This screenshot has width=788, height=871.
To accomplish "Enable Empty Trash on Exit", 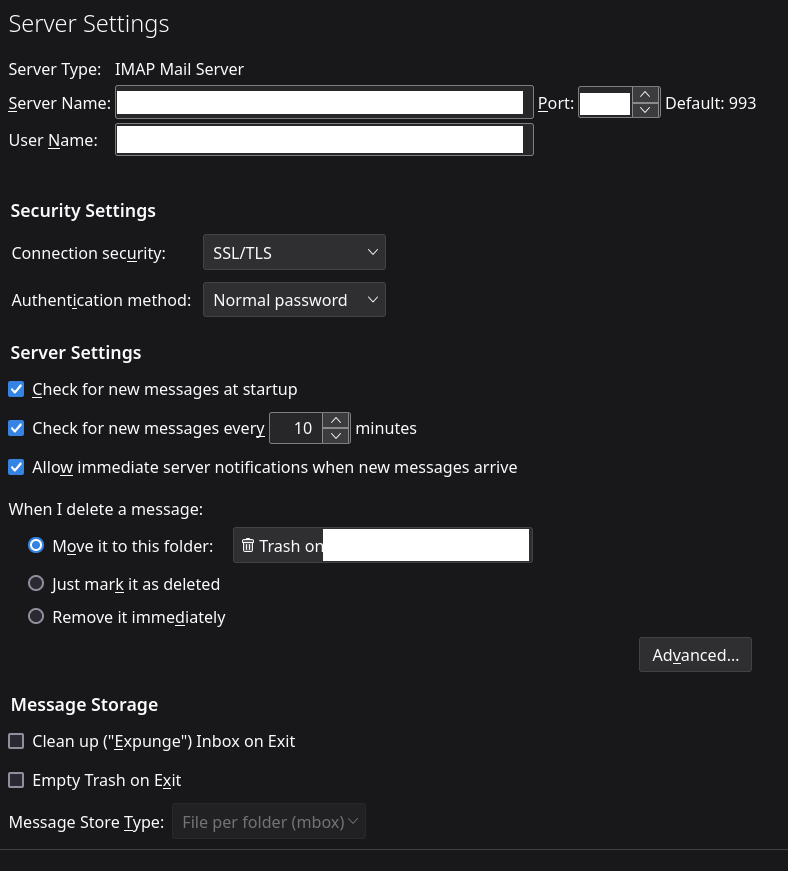I will click(16, 780).
